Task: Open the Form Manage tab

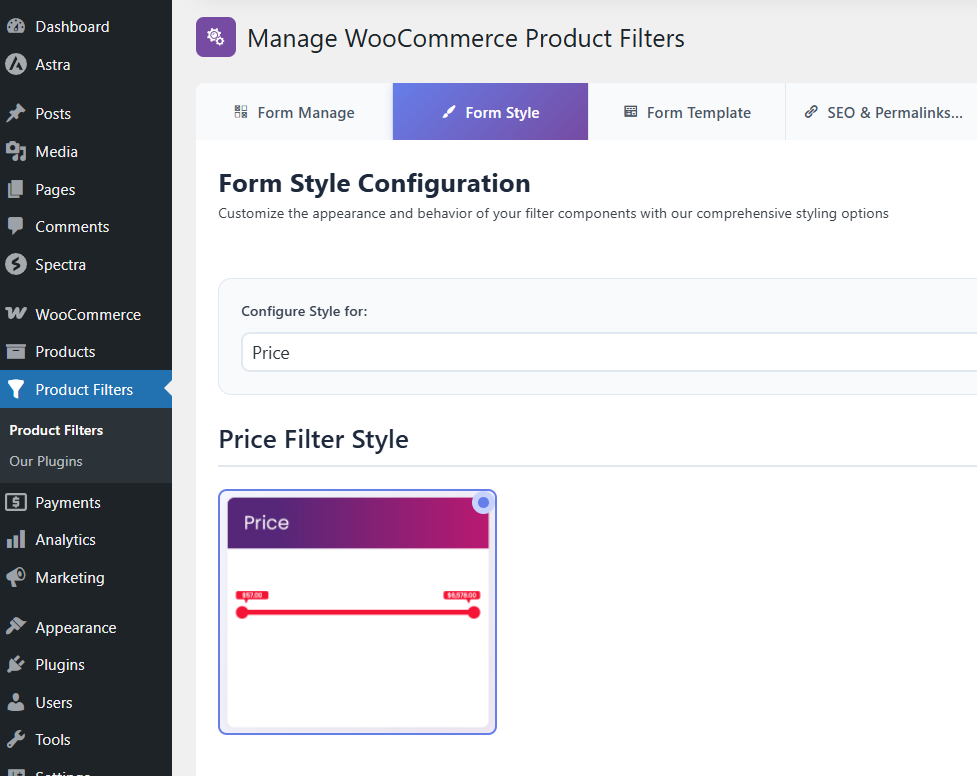Action: point(295,112)
